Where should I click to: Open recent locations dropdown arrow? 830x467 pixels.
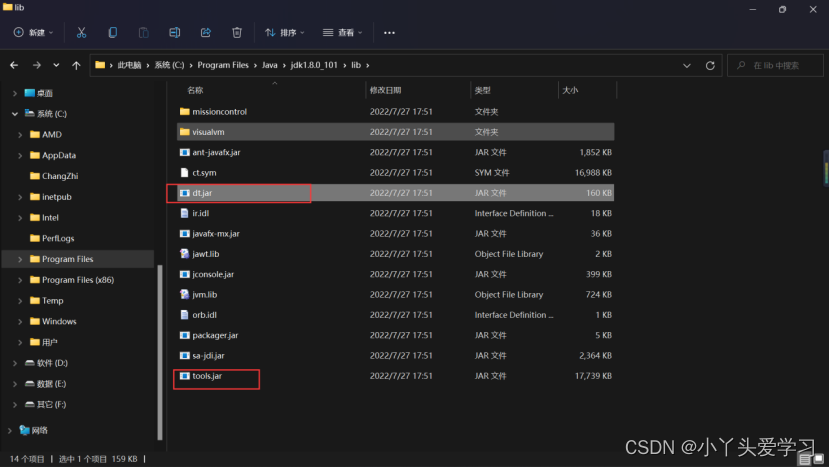point(56,65)
